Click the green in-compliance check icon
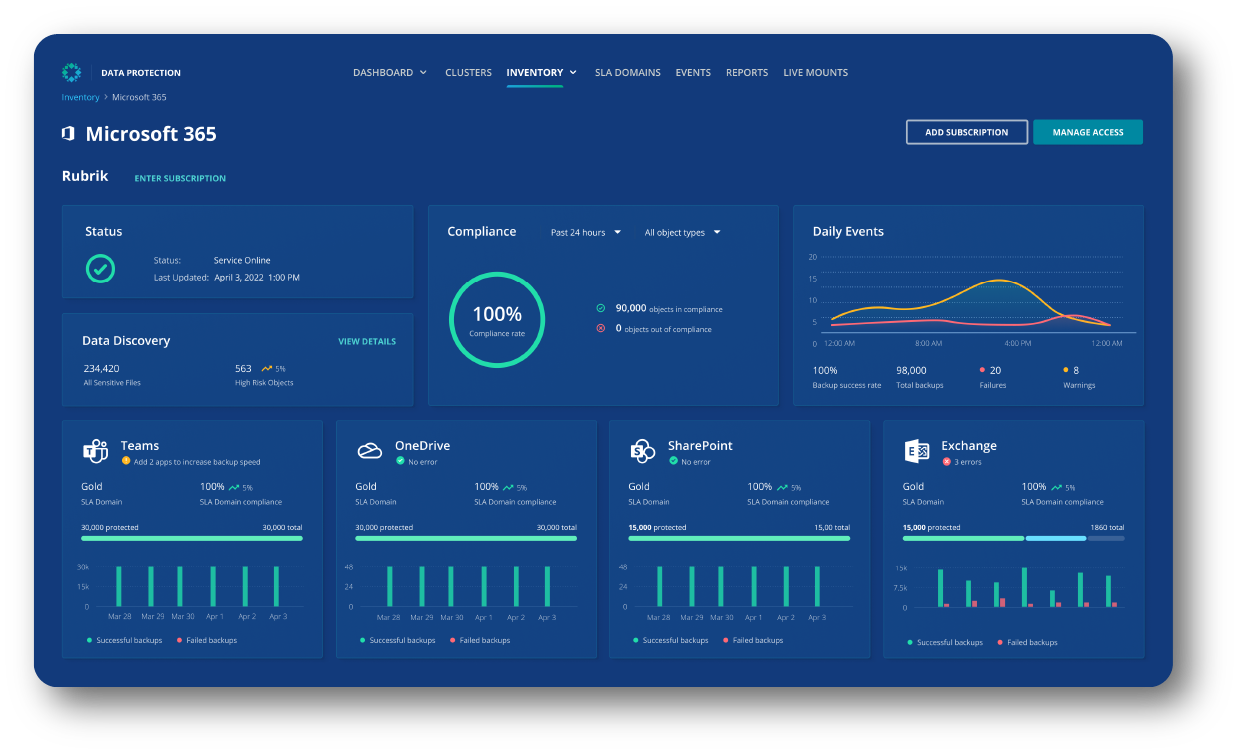The height and width of the screenshot is (756, 1241). coord(601,309)
